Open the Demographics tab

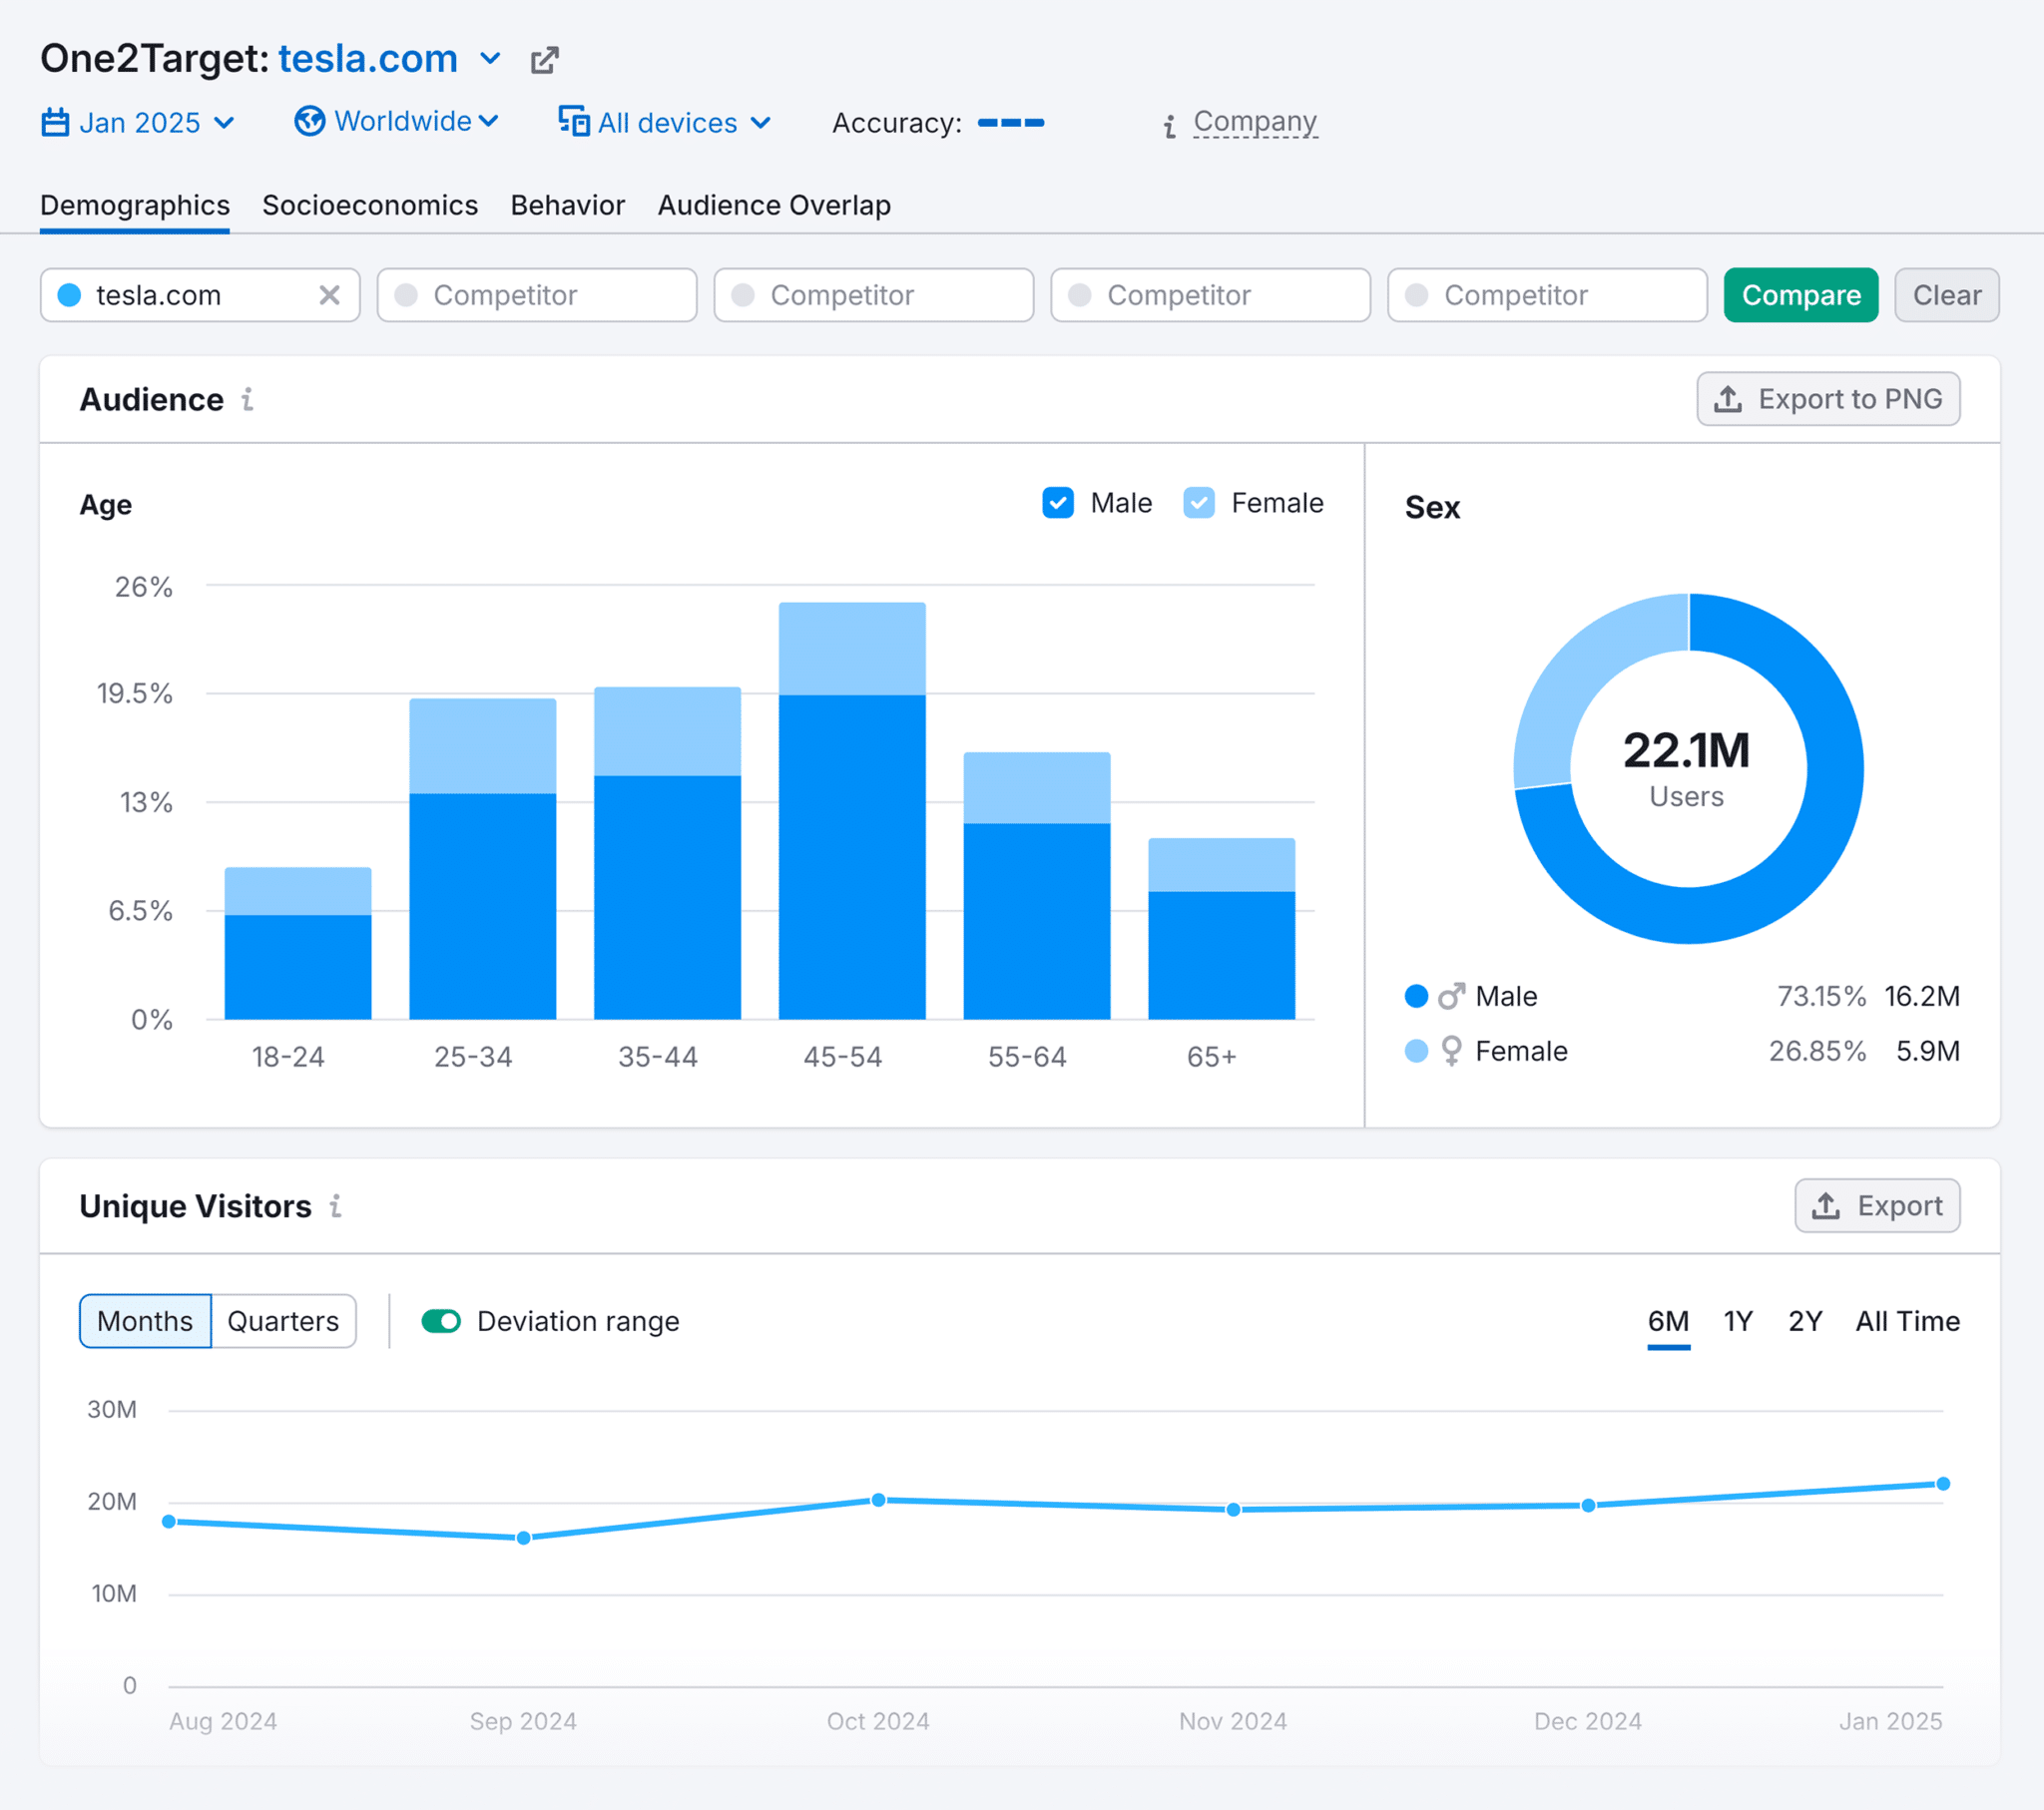pyautogui.click(x=135, y=205)
